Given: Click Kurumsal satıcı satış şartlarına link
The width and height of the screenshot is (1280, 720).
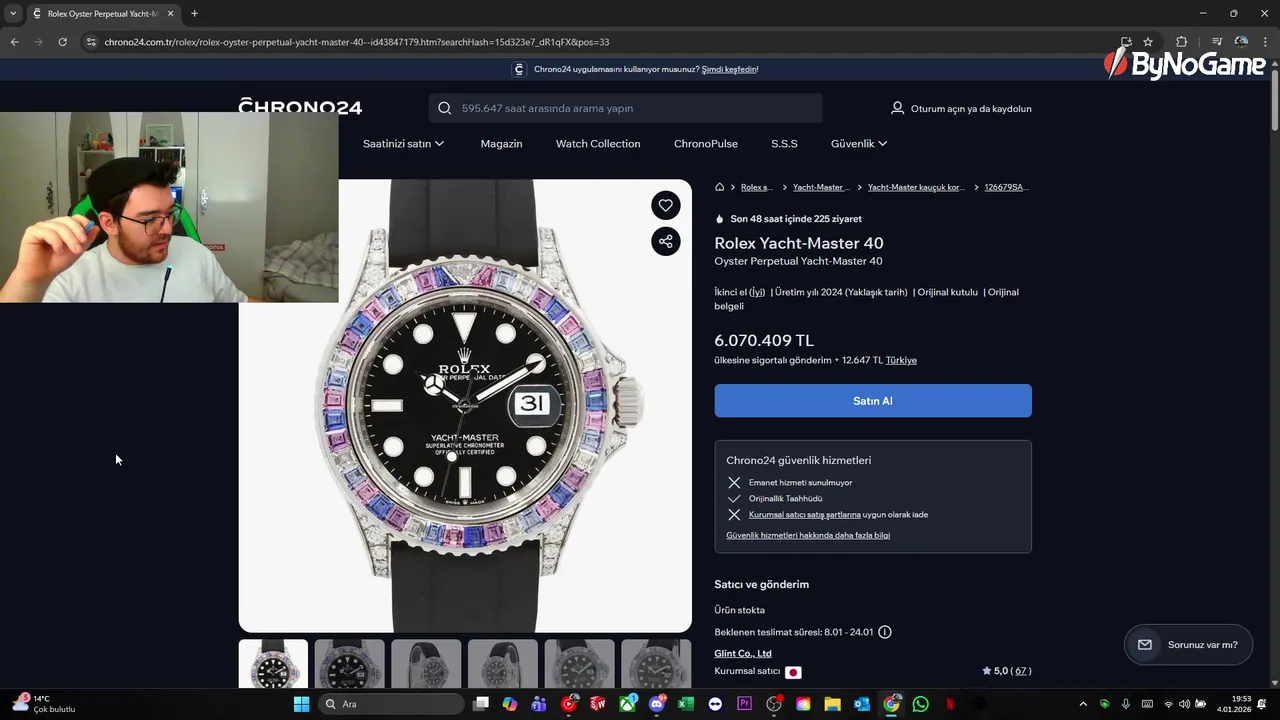Looking at the screenshot, I should (x=805, y=515).
